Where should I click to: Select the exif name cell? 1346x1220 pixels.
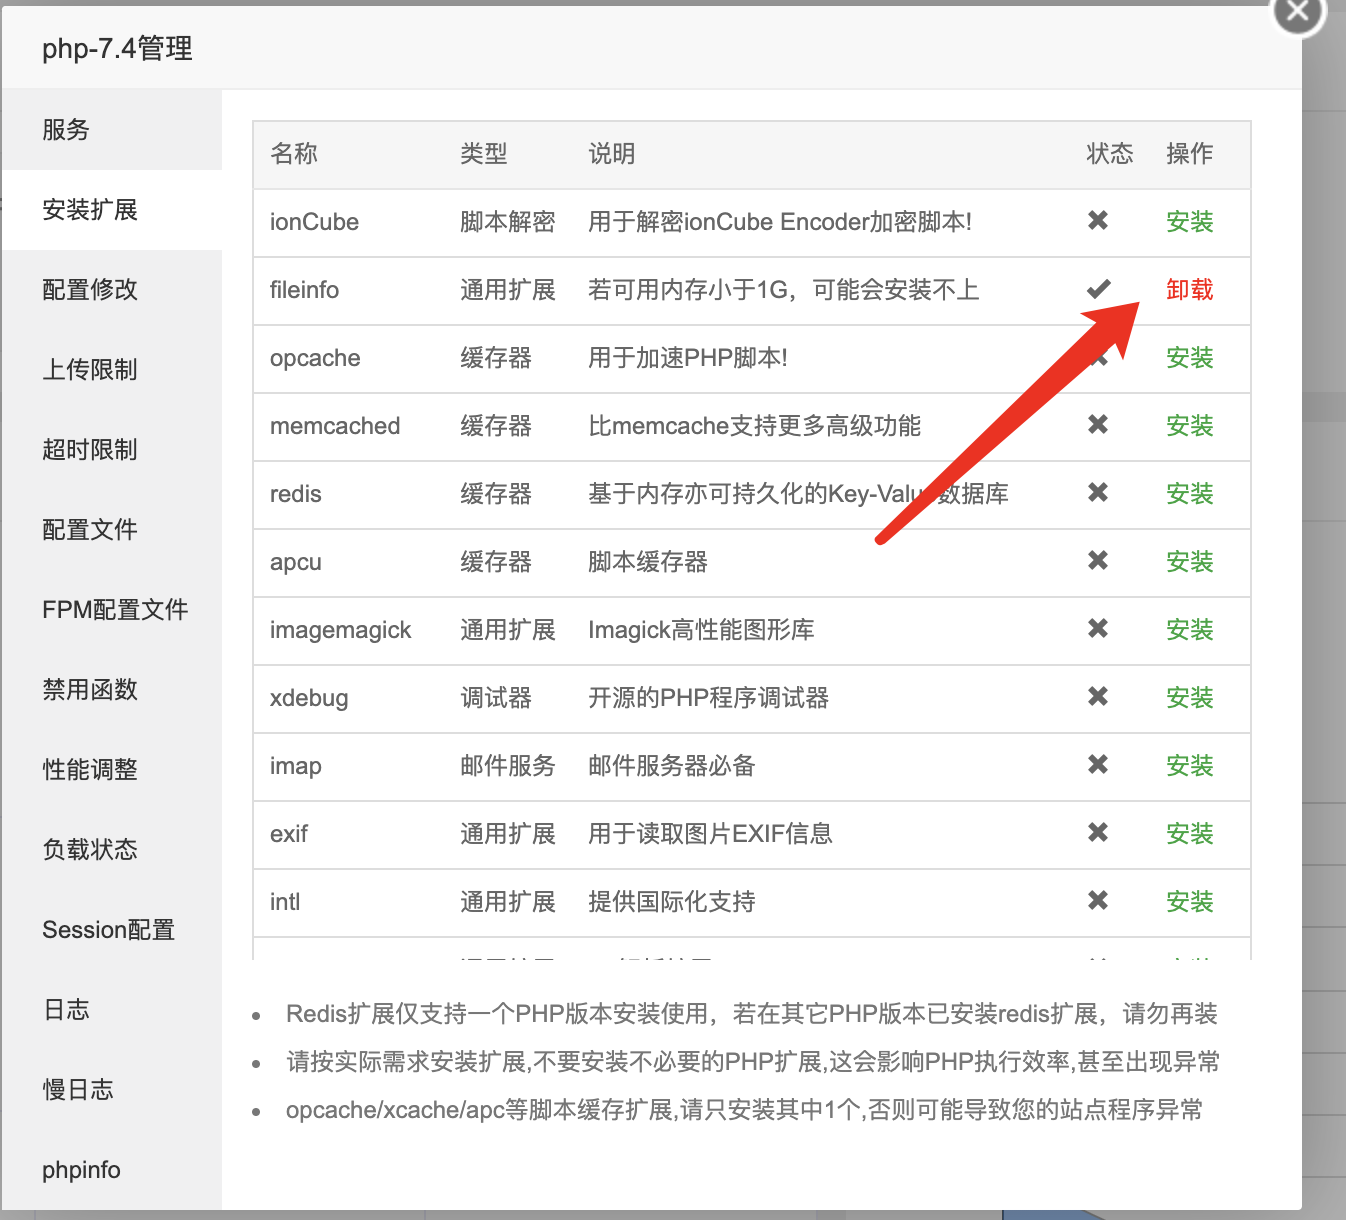pos(289,834)
